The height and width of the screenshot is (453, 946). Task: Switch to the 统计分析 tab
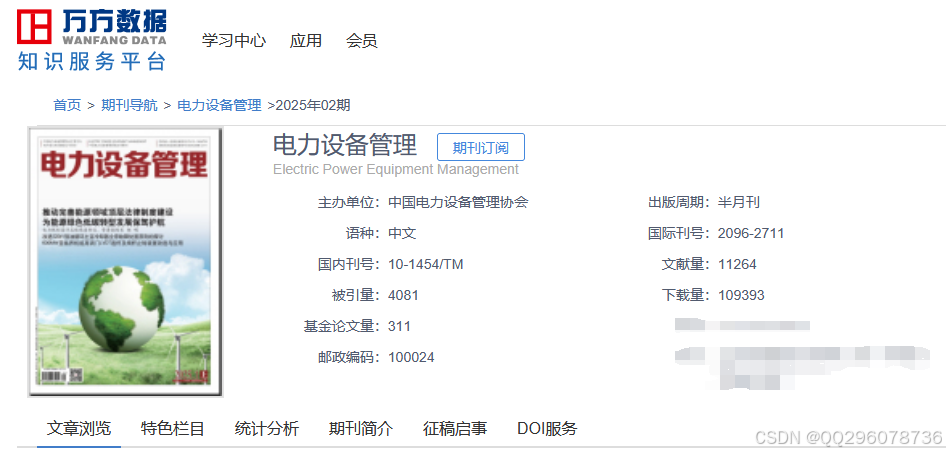267,429
